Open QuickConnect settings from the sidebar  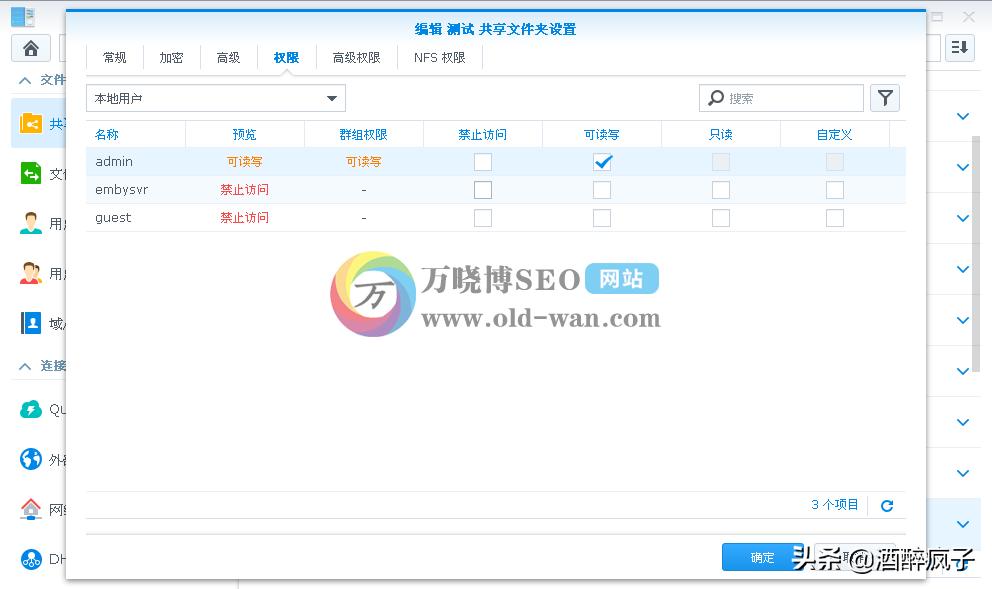tap(28, 410)
